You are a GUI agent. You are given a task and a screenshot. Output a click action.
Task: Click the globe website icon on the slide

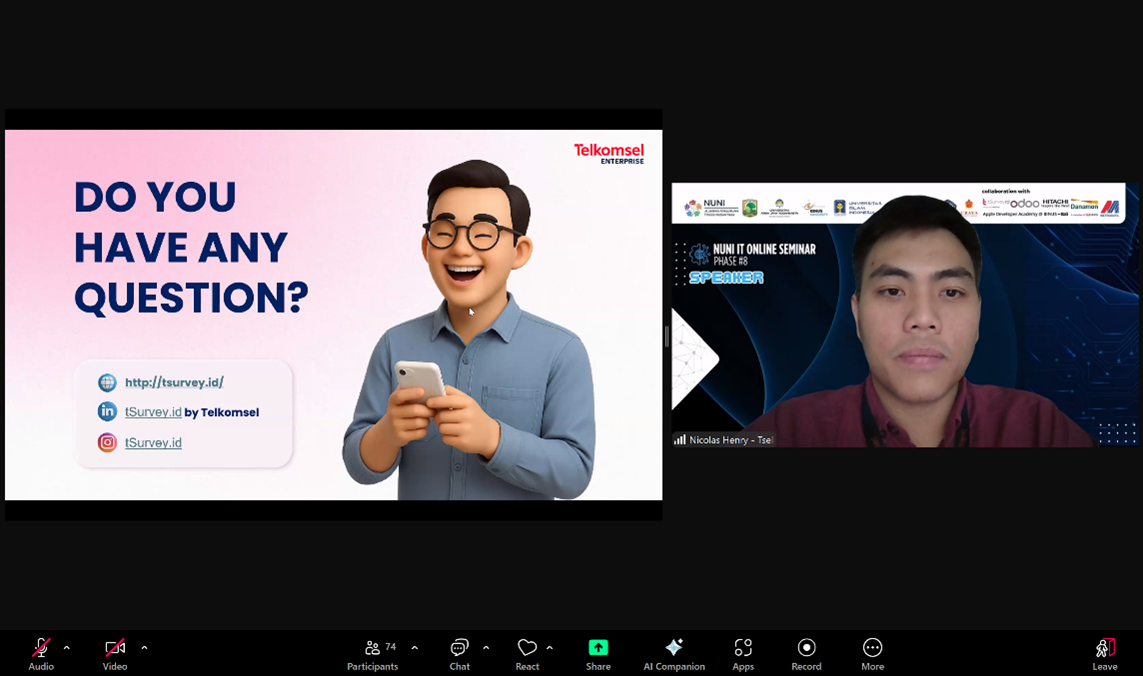107,382
